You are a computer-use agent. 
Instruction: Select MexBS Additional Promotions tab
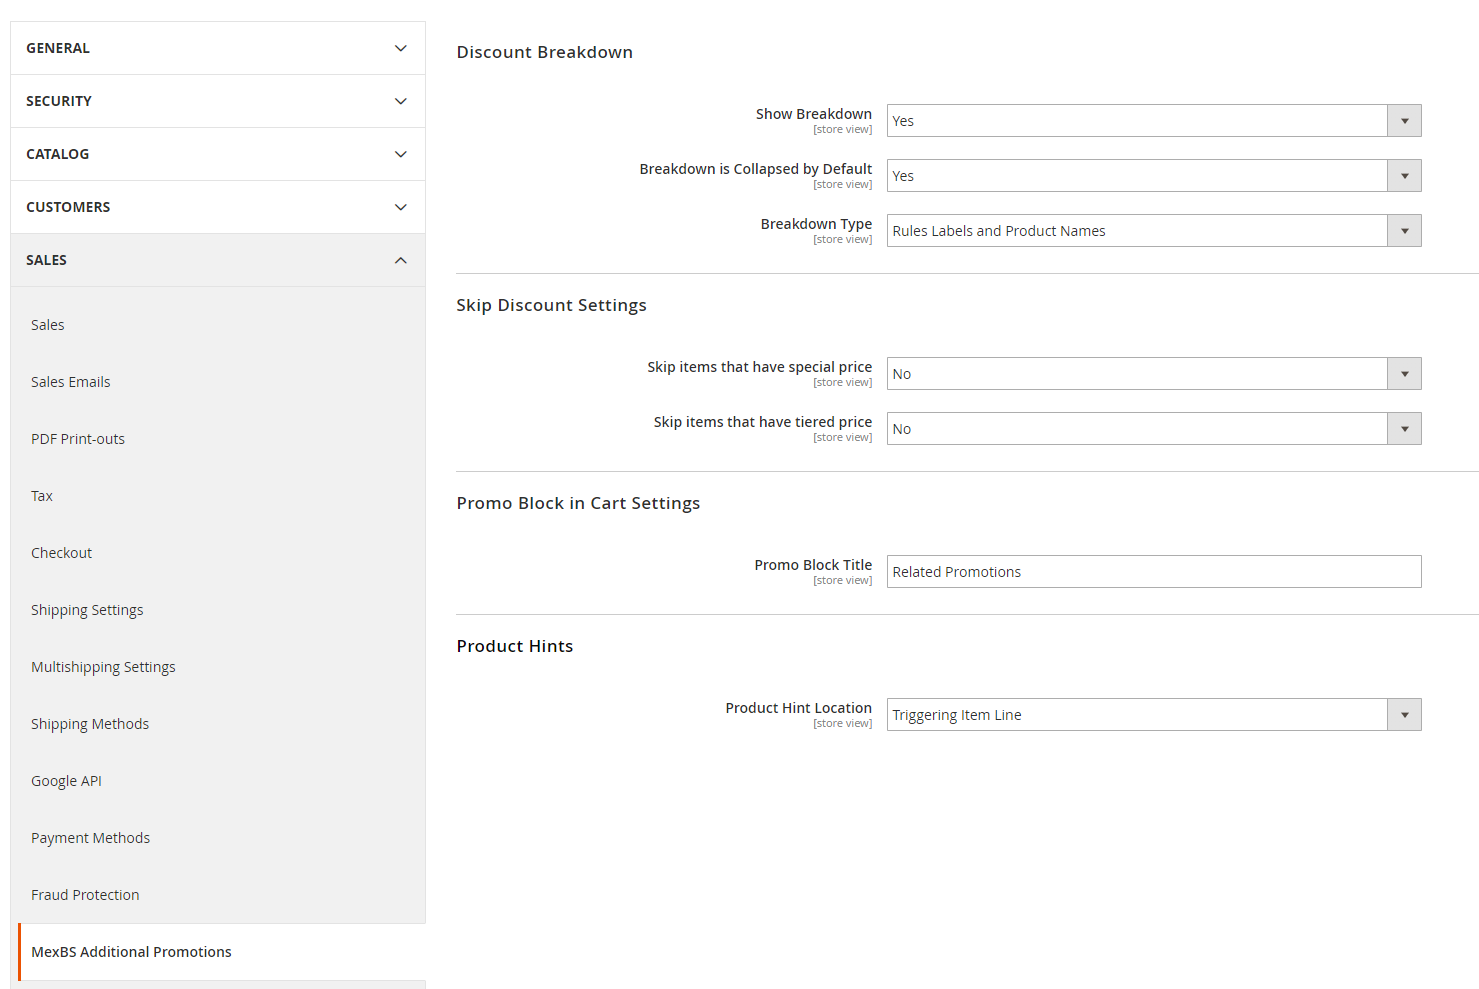(x=222, y=952)
